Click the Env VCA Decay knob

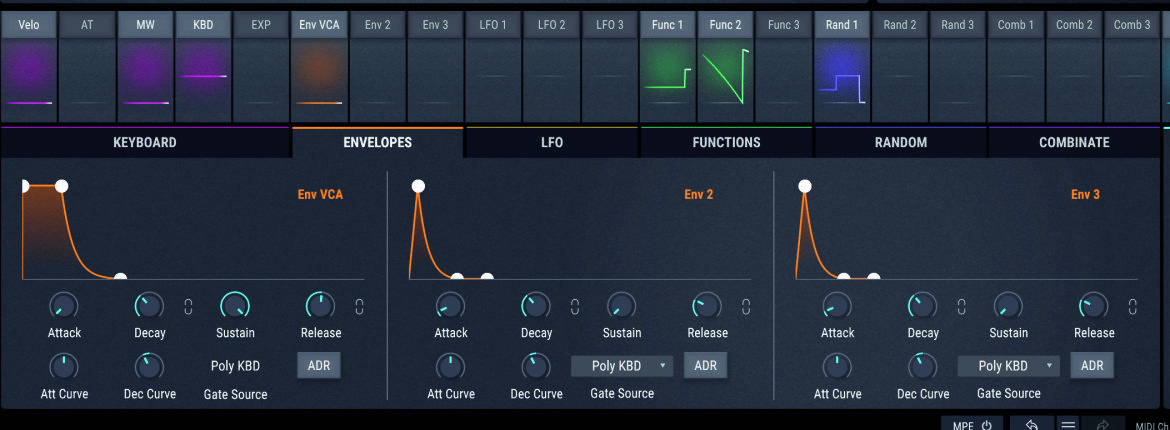[149, 305]
